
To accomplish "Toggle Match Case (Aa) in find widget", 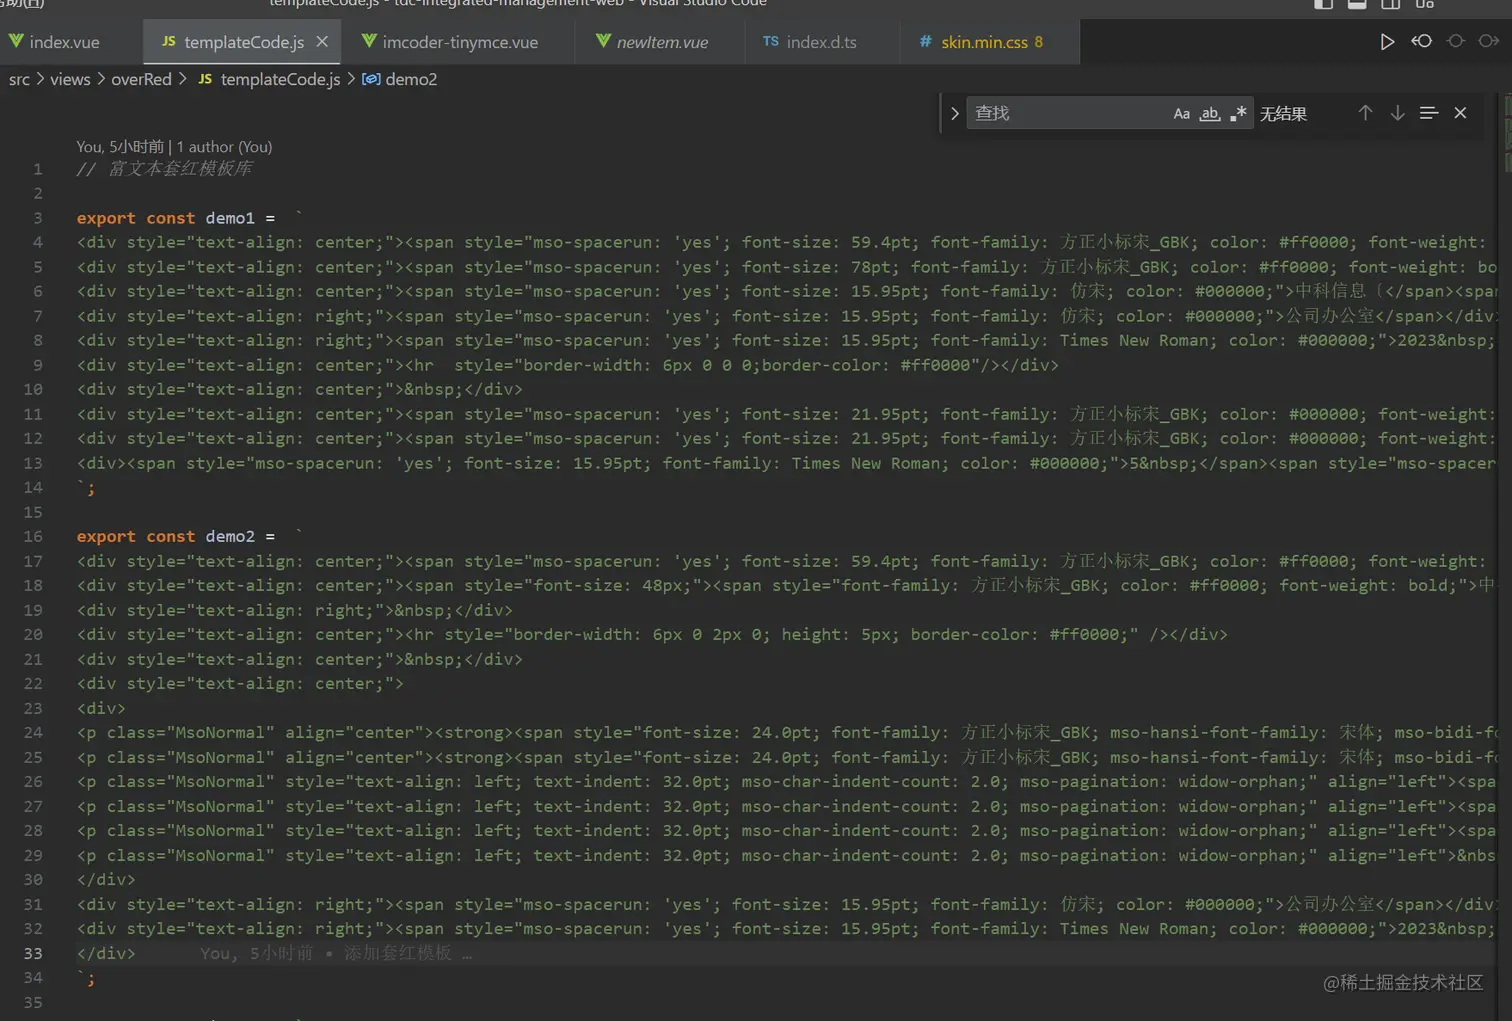I will coord(1181,114).
